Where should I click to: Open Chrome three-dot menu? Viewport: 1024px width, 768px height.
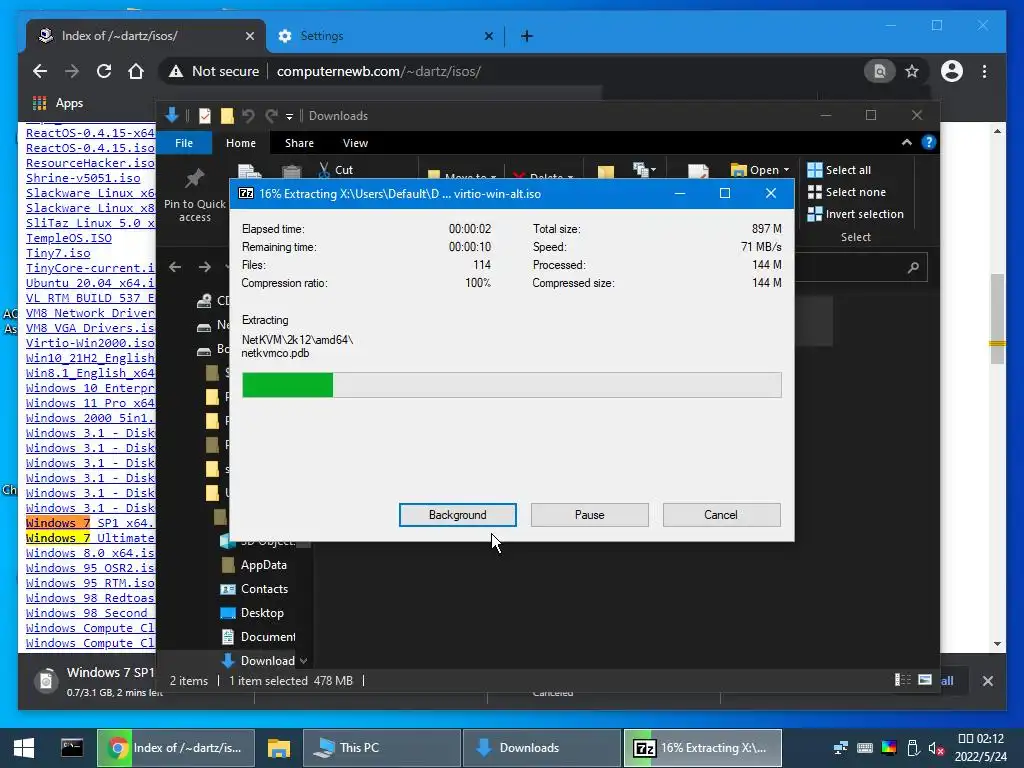(x=984, y=71)
